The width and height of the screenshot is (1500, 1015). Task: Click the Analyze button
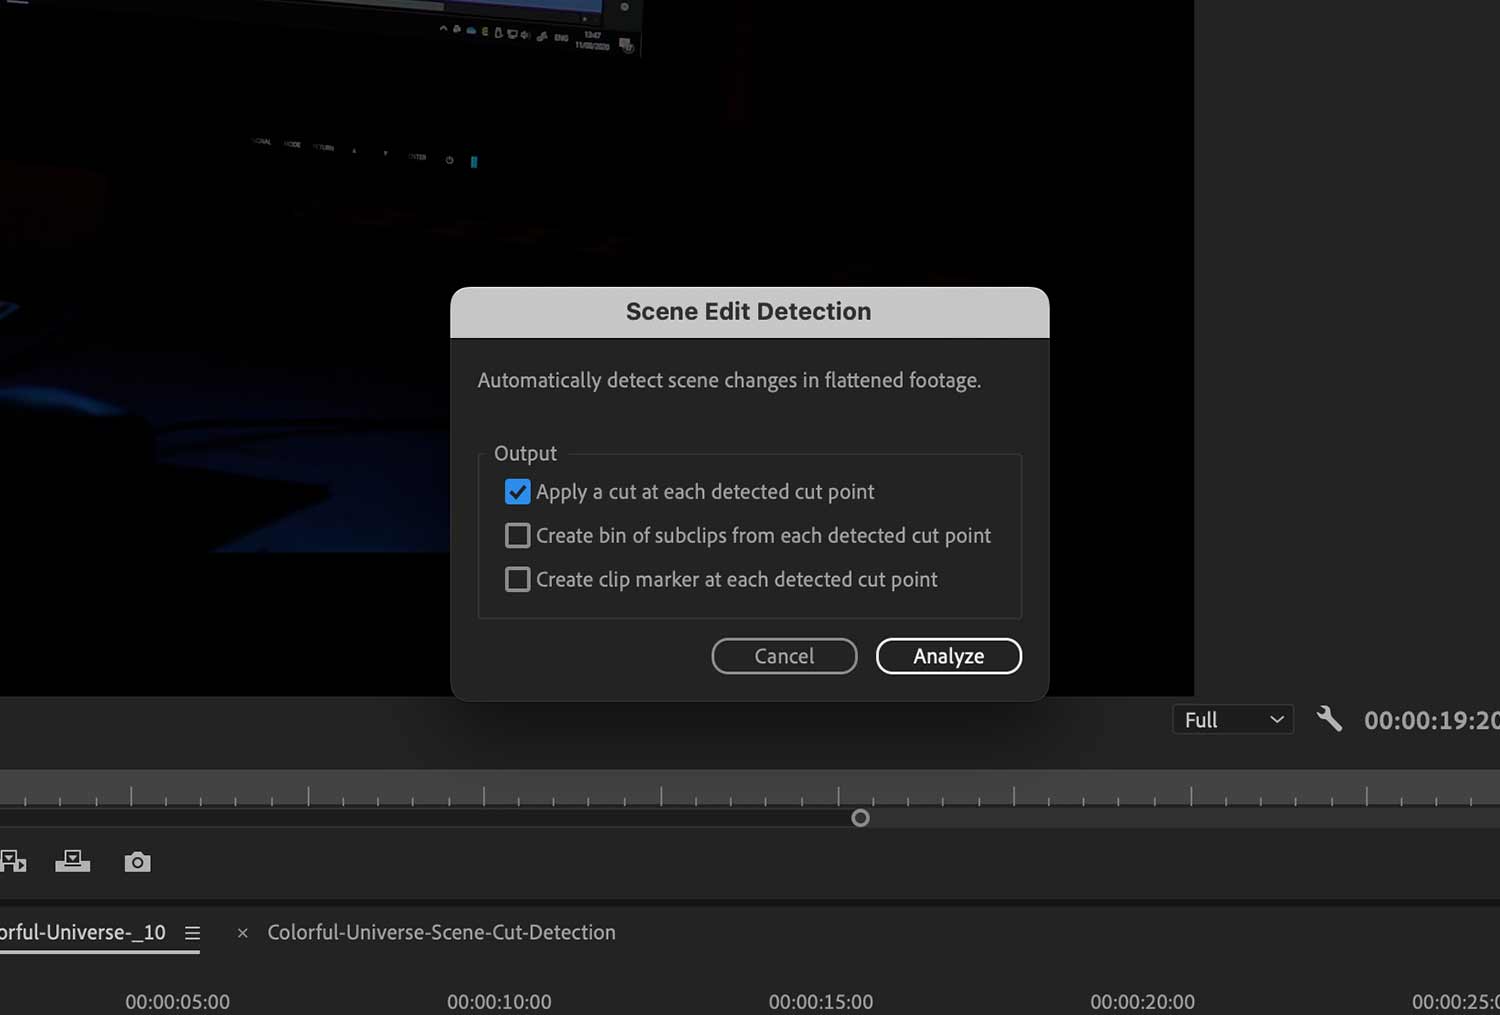(948, 656)
